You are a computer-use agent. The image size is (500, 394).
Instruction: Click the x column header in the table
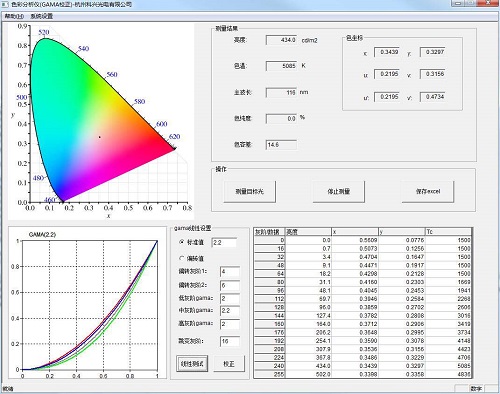tap(355, 232)
